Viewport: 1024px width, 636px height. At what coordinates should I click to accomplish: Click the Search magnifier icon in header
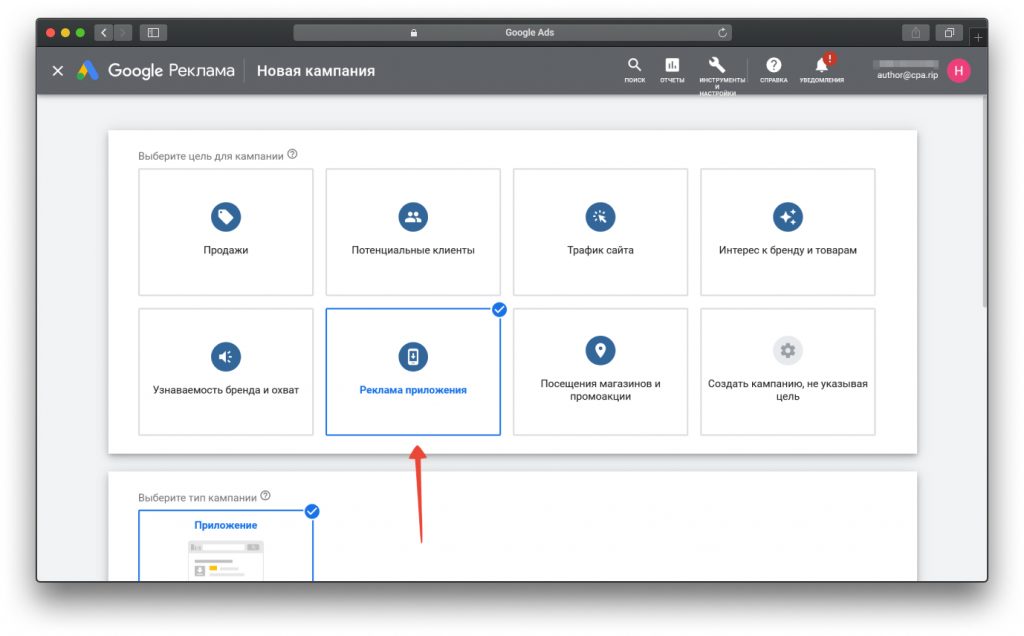(634, 66)
